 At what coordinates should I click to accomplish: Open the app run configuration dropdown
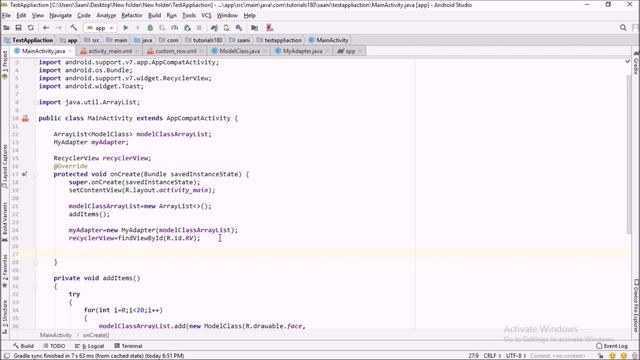coord(100,28)
